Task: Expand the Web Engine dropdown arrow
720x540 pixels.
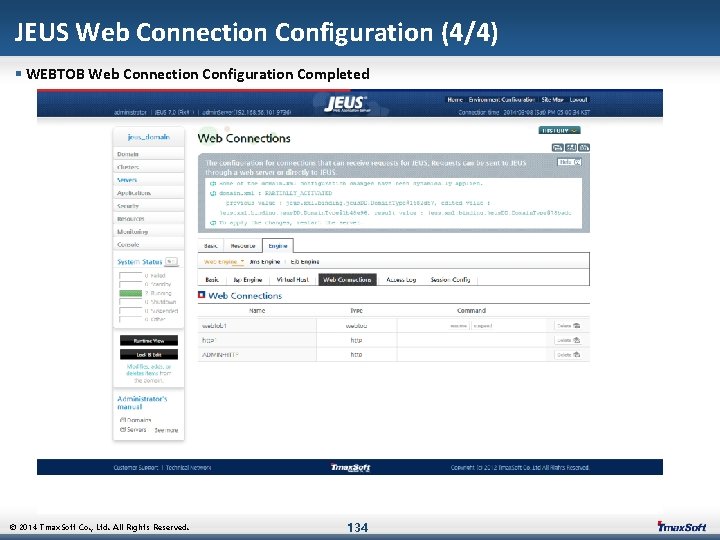Action: point(242,261)
